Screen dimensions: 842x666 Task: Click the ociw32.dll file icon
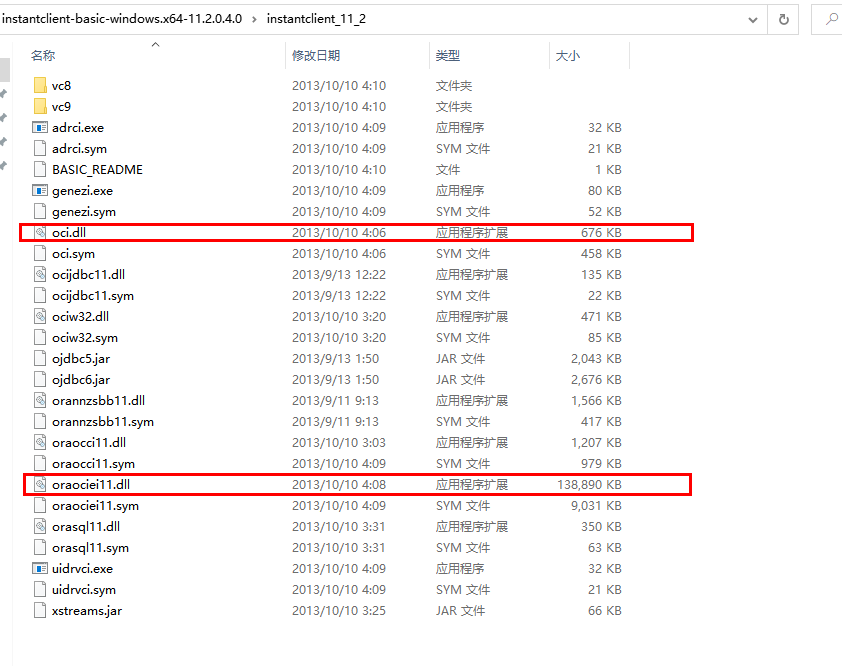38,316
